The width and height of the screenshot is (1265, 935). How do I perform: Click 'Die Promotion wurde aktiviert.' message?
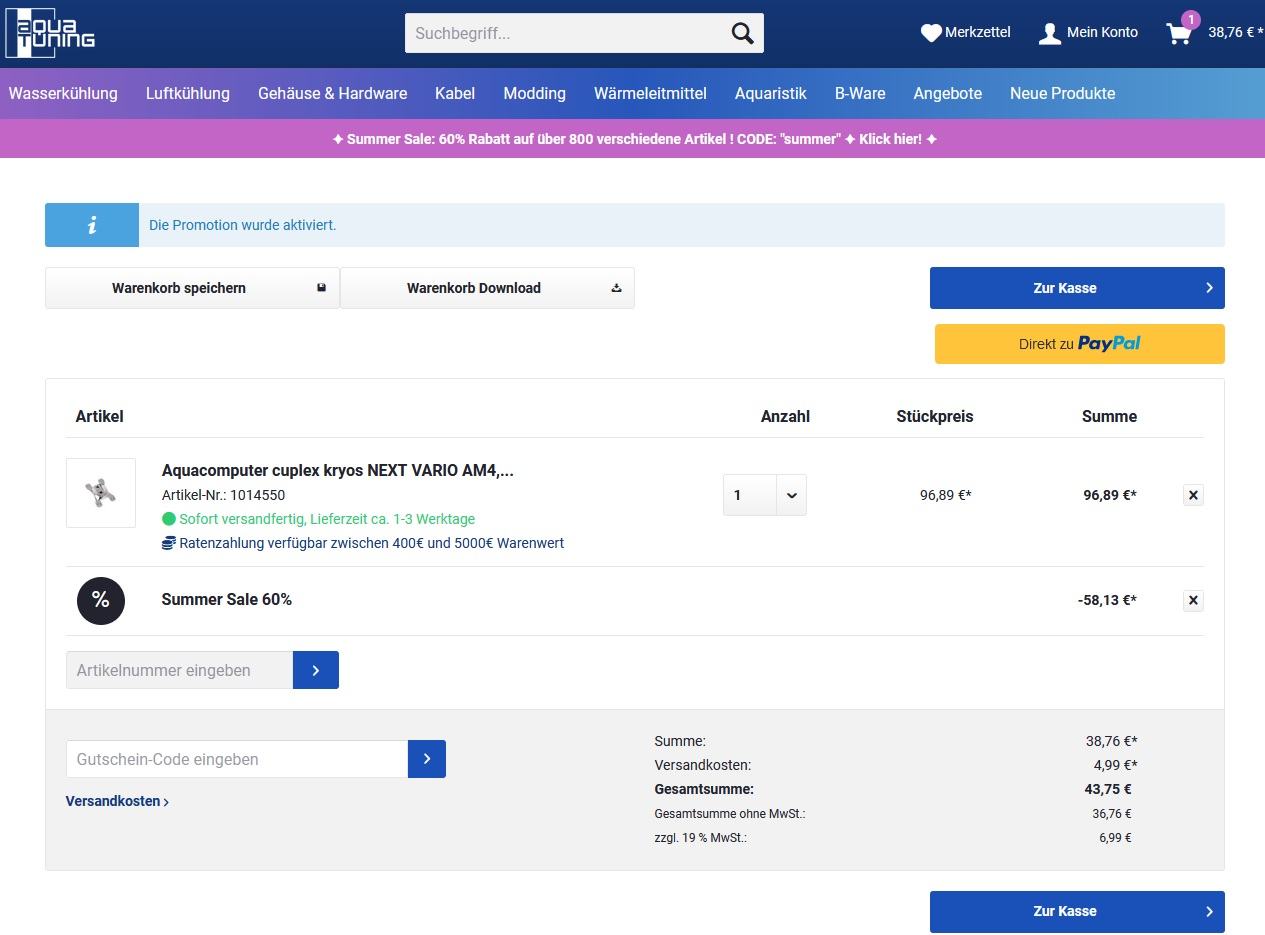coord(243,225)
